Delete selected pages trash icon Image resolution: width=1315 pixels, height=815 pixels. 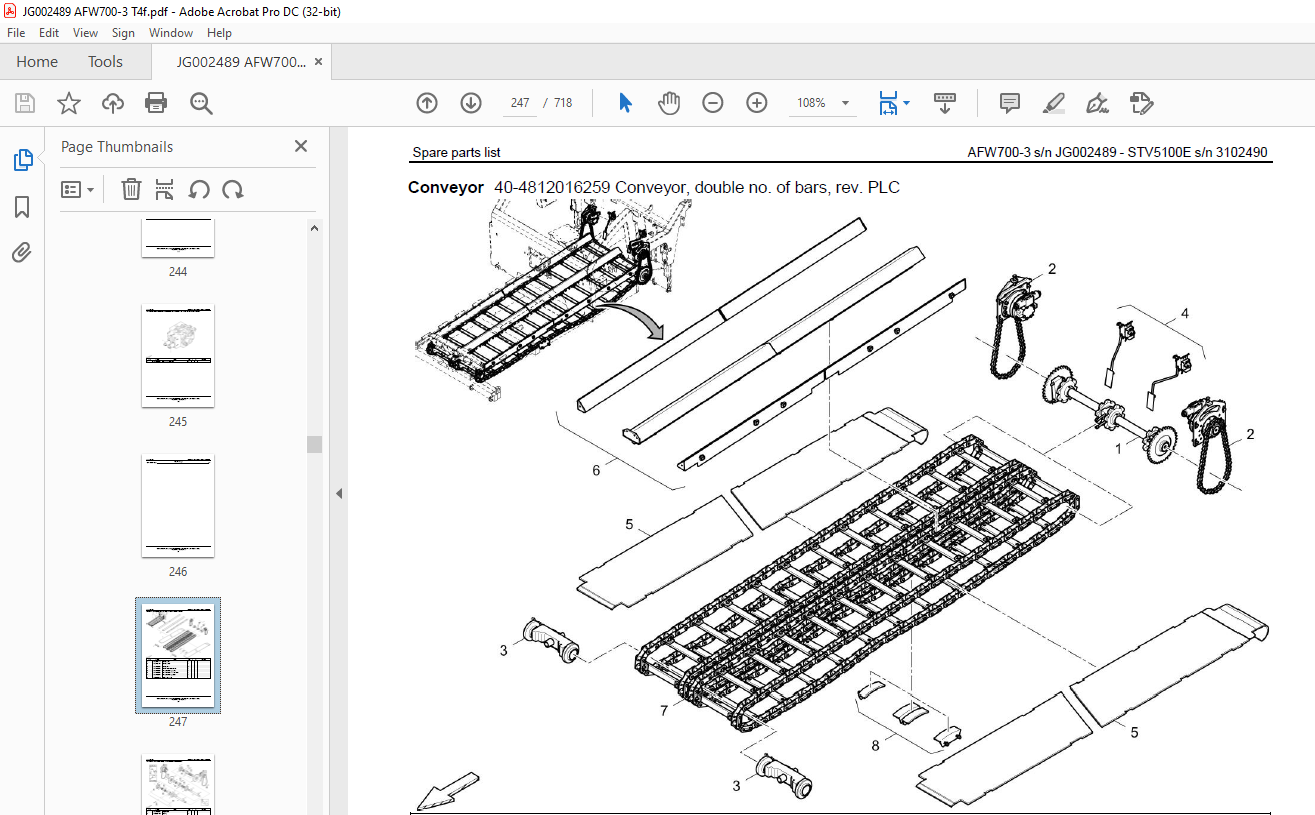(131, 189)
